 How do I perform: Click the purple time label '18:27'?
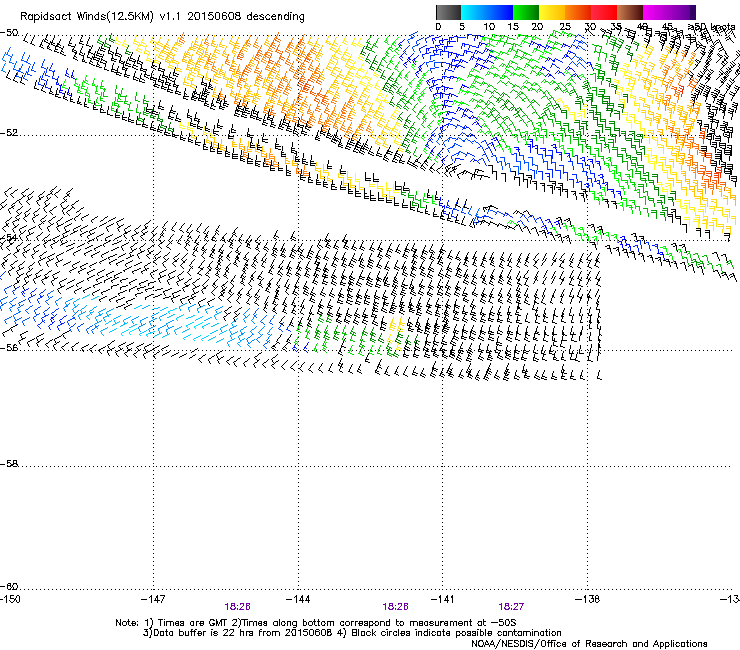tap(511, 607)
